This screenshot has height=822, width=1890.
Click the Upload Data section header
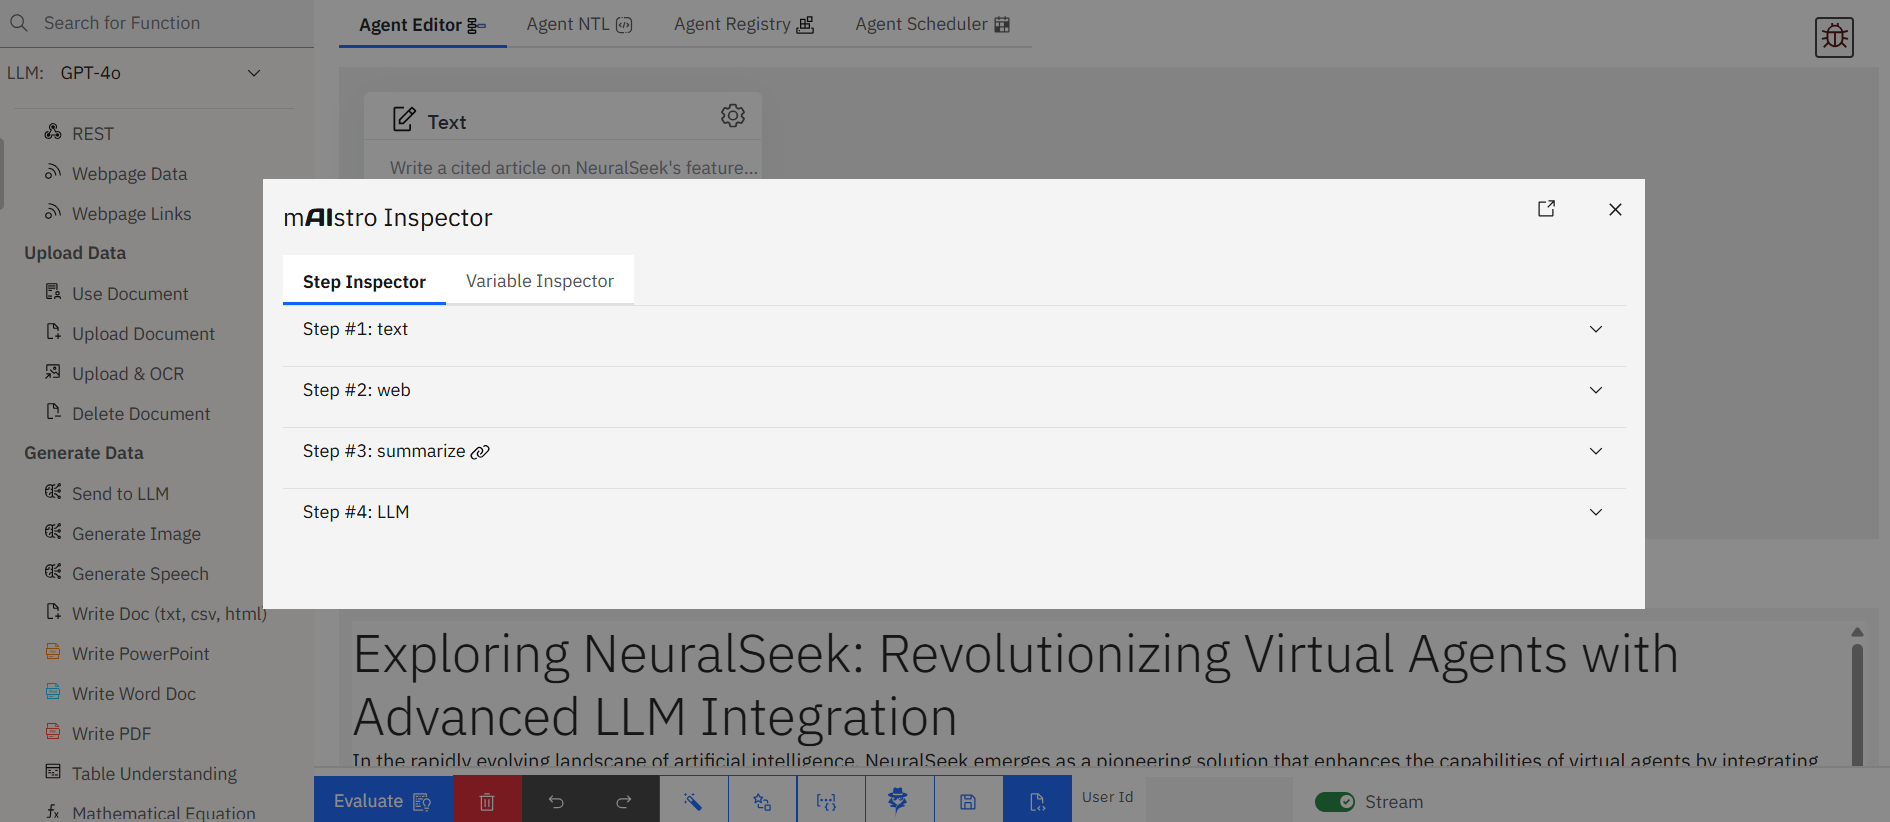[75, 253]
